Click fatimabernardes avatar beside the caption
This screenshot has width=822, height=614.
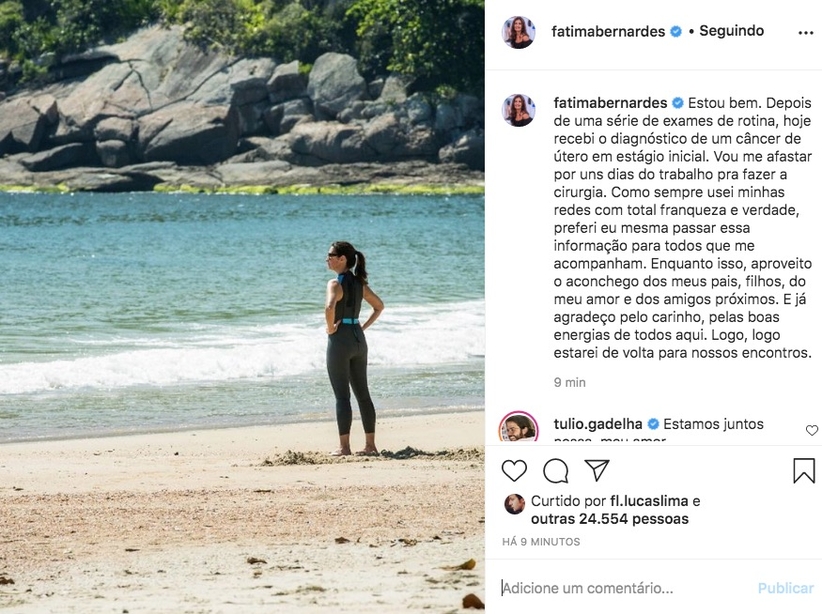[518, 110]
